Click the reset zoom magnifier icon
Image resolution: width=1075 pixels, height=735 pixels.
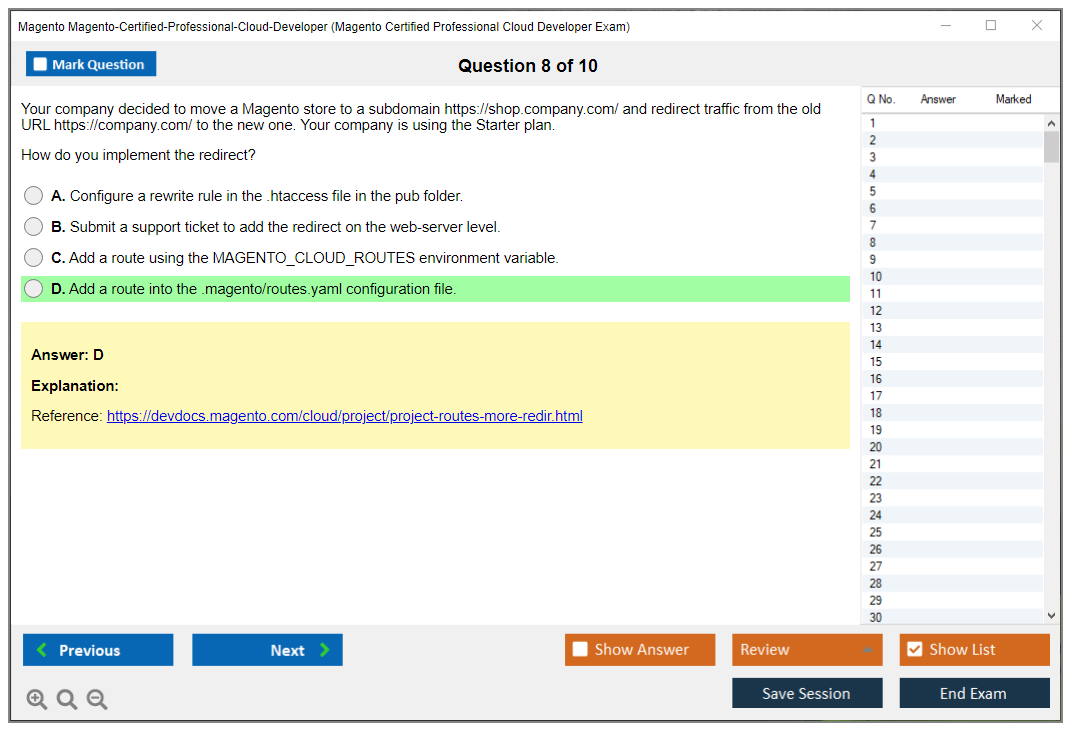67,700
